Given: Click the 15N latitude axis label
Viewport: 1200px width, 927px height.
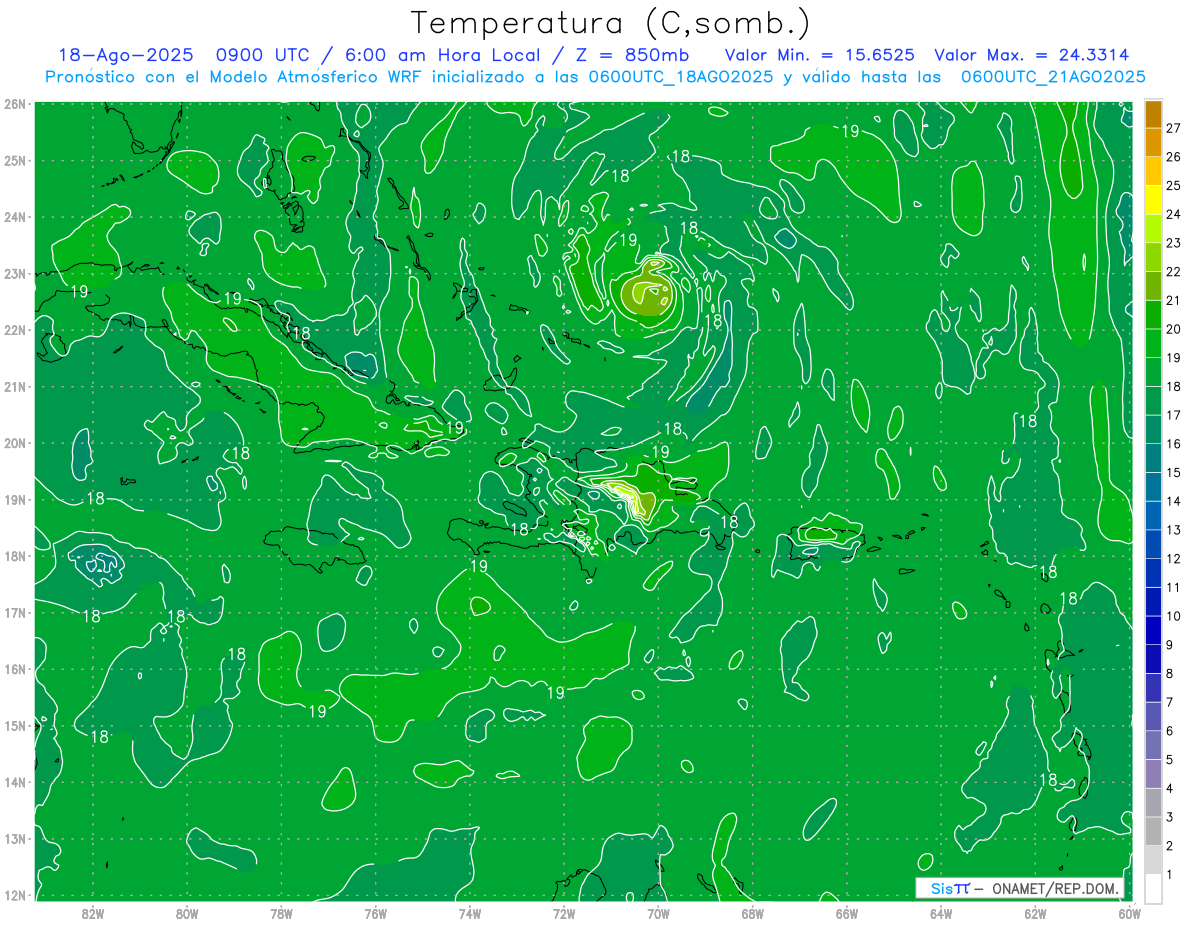Looking at the screenshot, I should pyautogui.click(x=15, y=725).
